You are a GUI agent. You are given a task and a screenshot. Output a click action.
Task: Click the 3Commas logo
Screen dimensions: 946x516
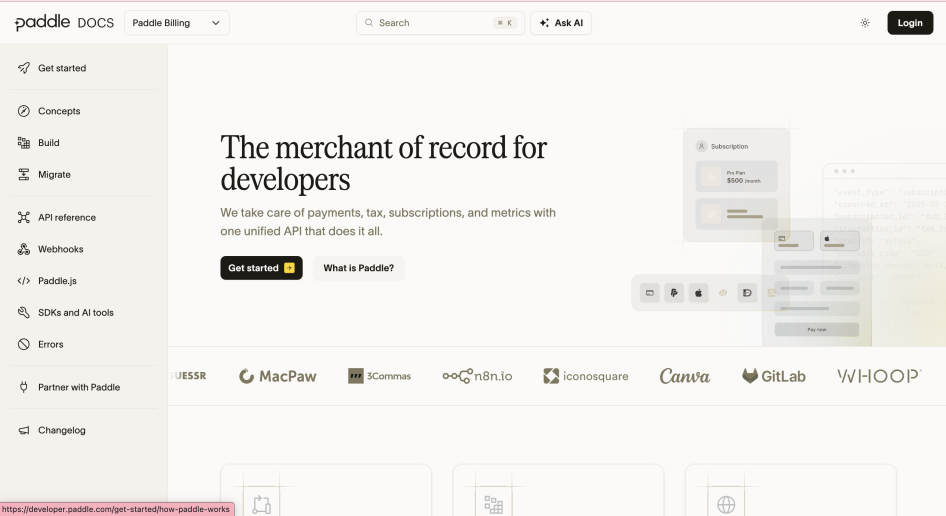pyautogui.click(x=379, y=376)
